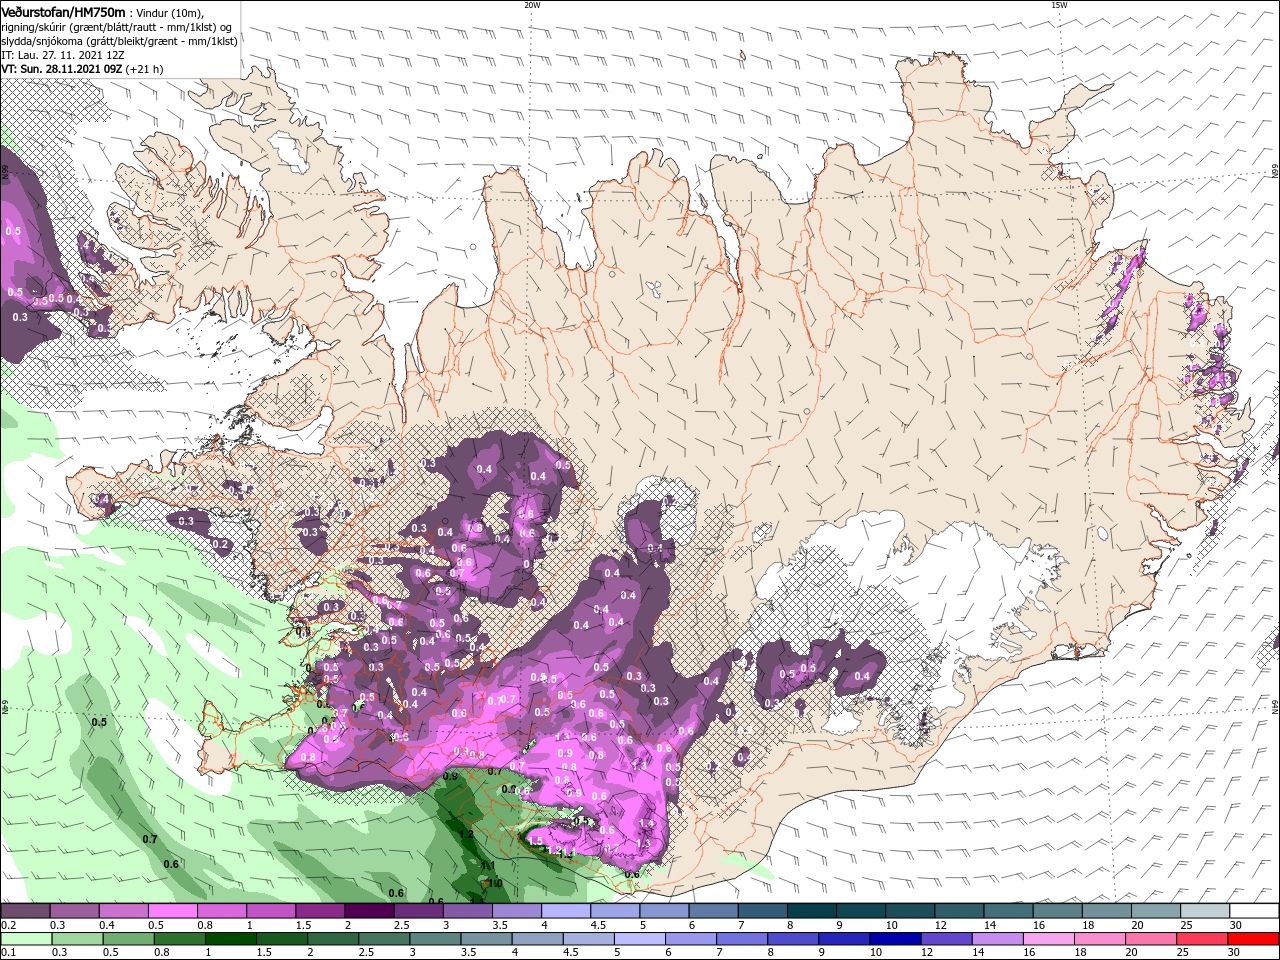Click the '0.2' snow value on the map

221,545
